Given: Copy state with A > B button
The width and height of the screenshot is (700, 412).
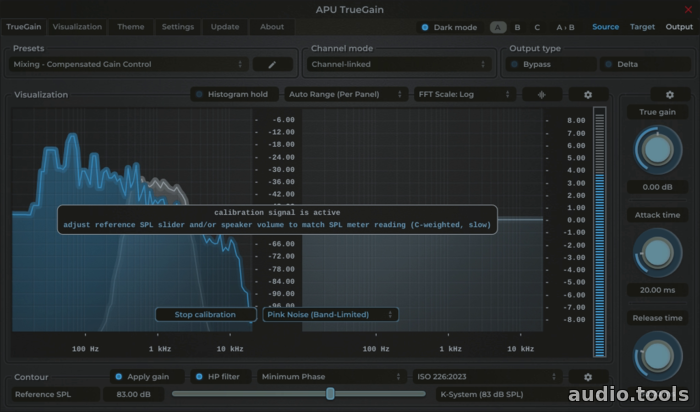Looking at the screenshot, I should [x=565, y=27].
